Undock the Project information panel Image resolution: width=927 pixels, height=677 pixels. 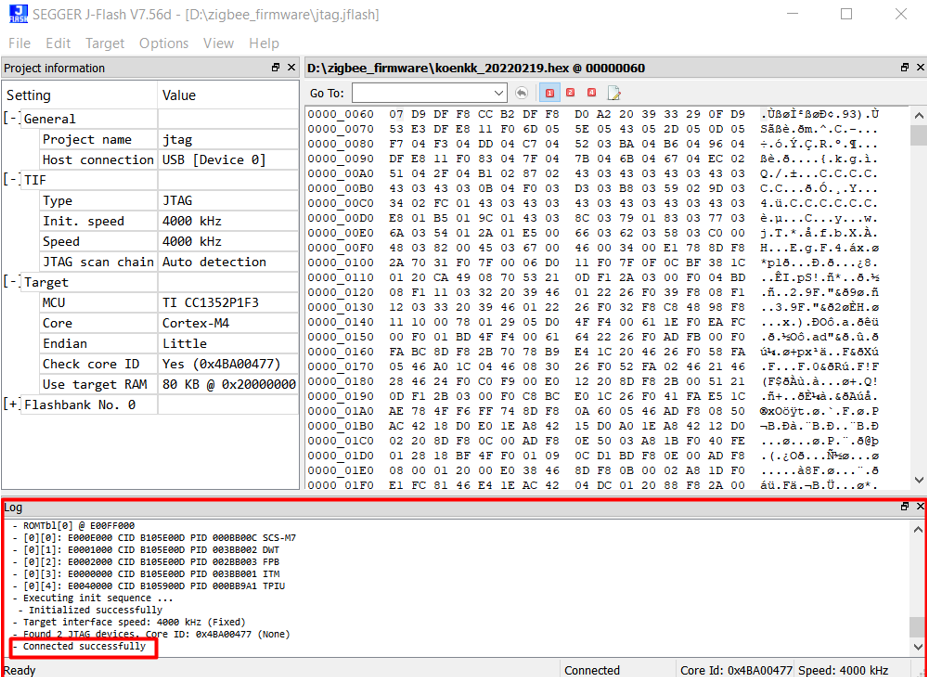[x=275, y=68]
